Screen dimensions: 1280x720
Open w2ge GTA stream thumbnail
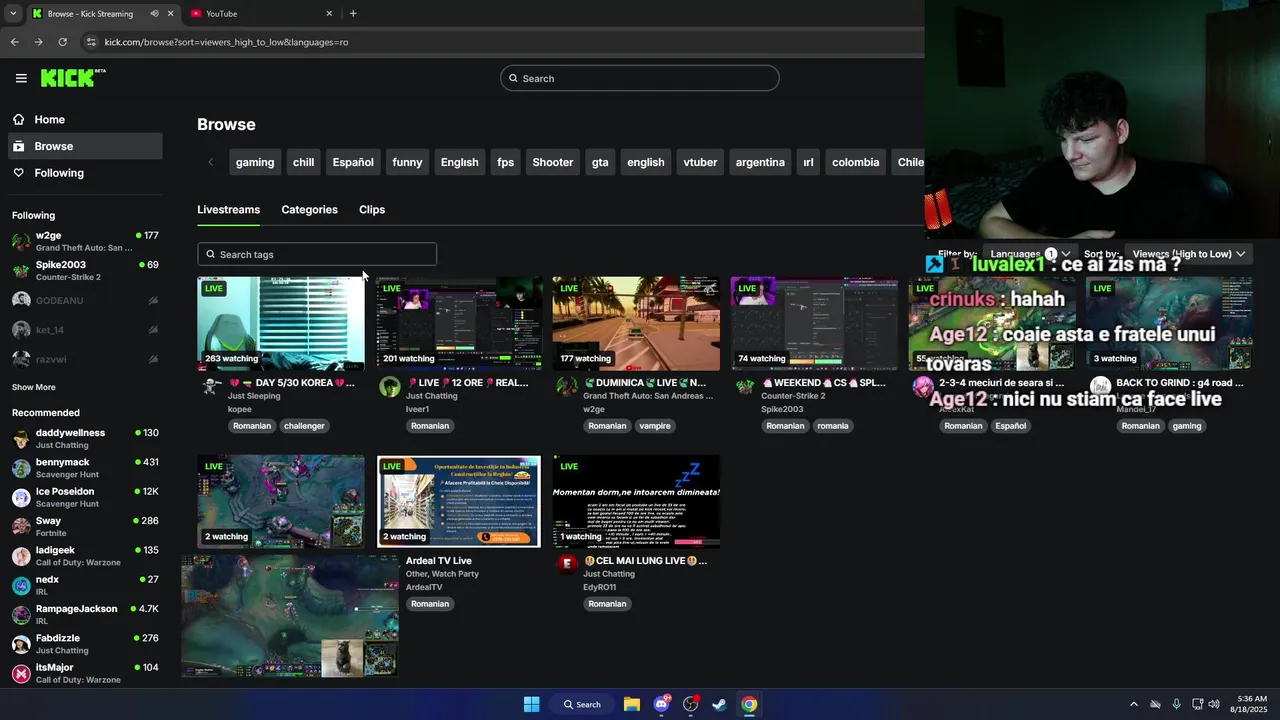pyautogui.click(x=636, y=323)
